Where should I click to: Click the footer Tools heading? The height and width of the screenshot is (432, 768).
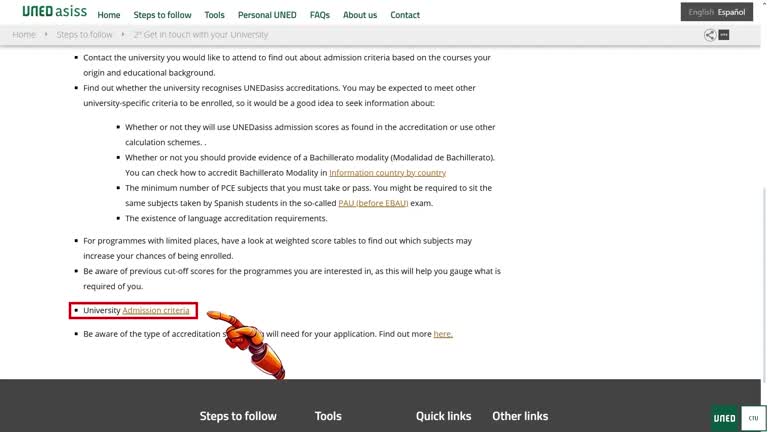[328, 416]
